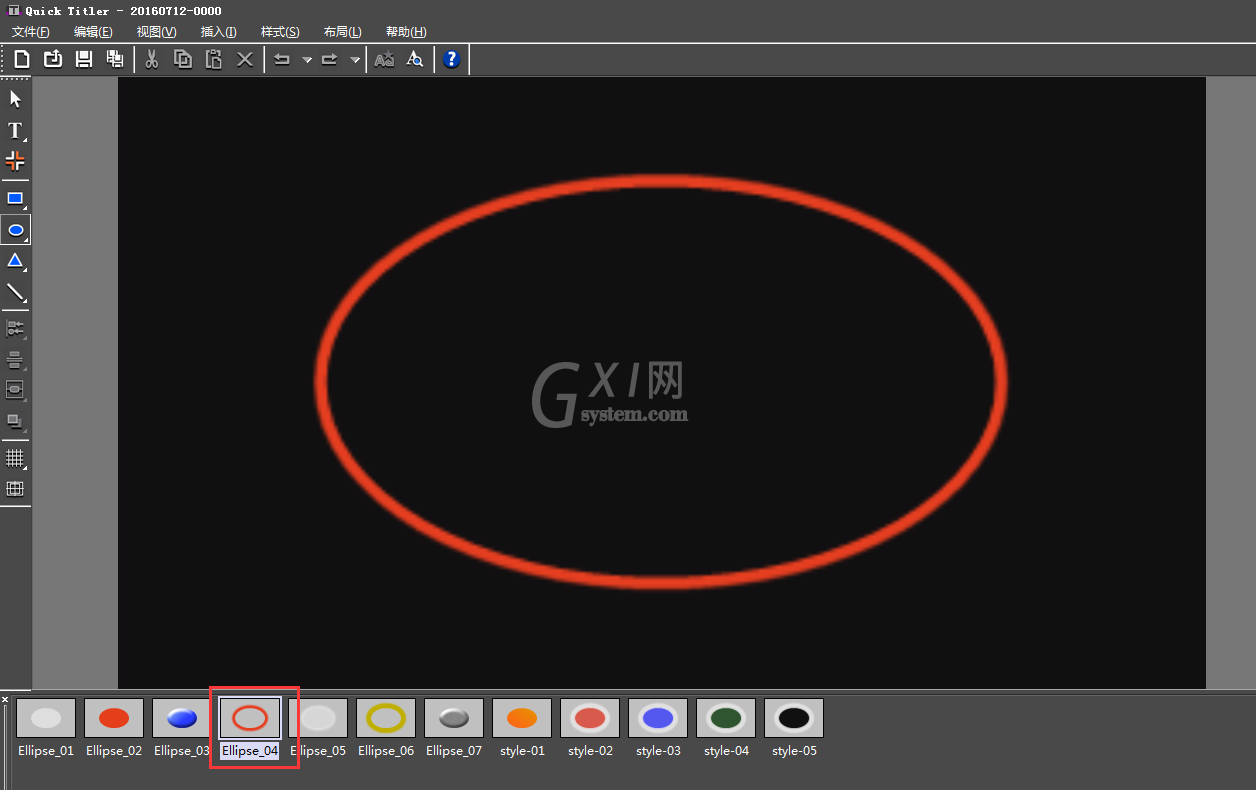
Task: Toggle the grid display icon
Action: click(15, 458)
